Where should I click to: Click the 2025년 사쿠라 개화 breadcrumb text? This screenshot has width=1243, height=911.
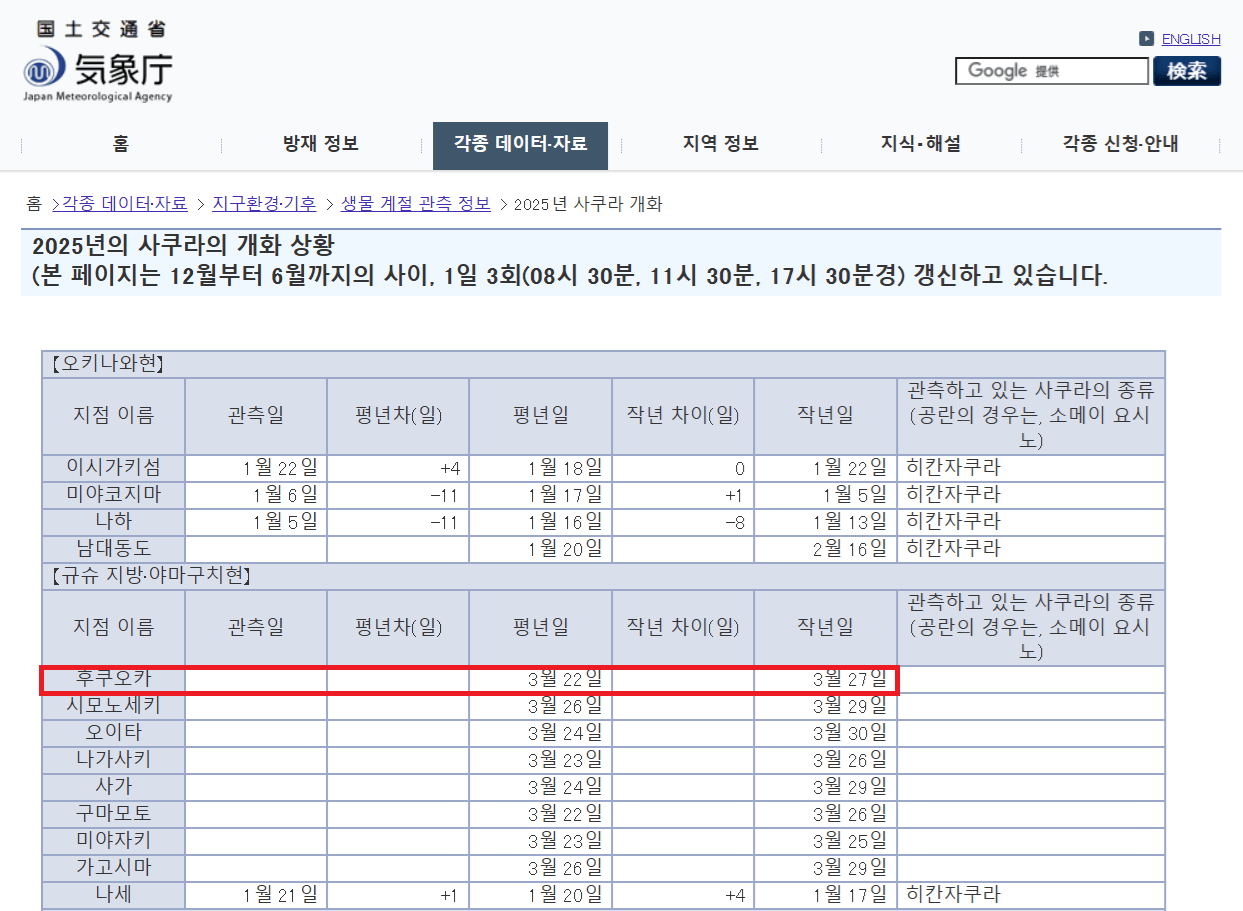588,204
